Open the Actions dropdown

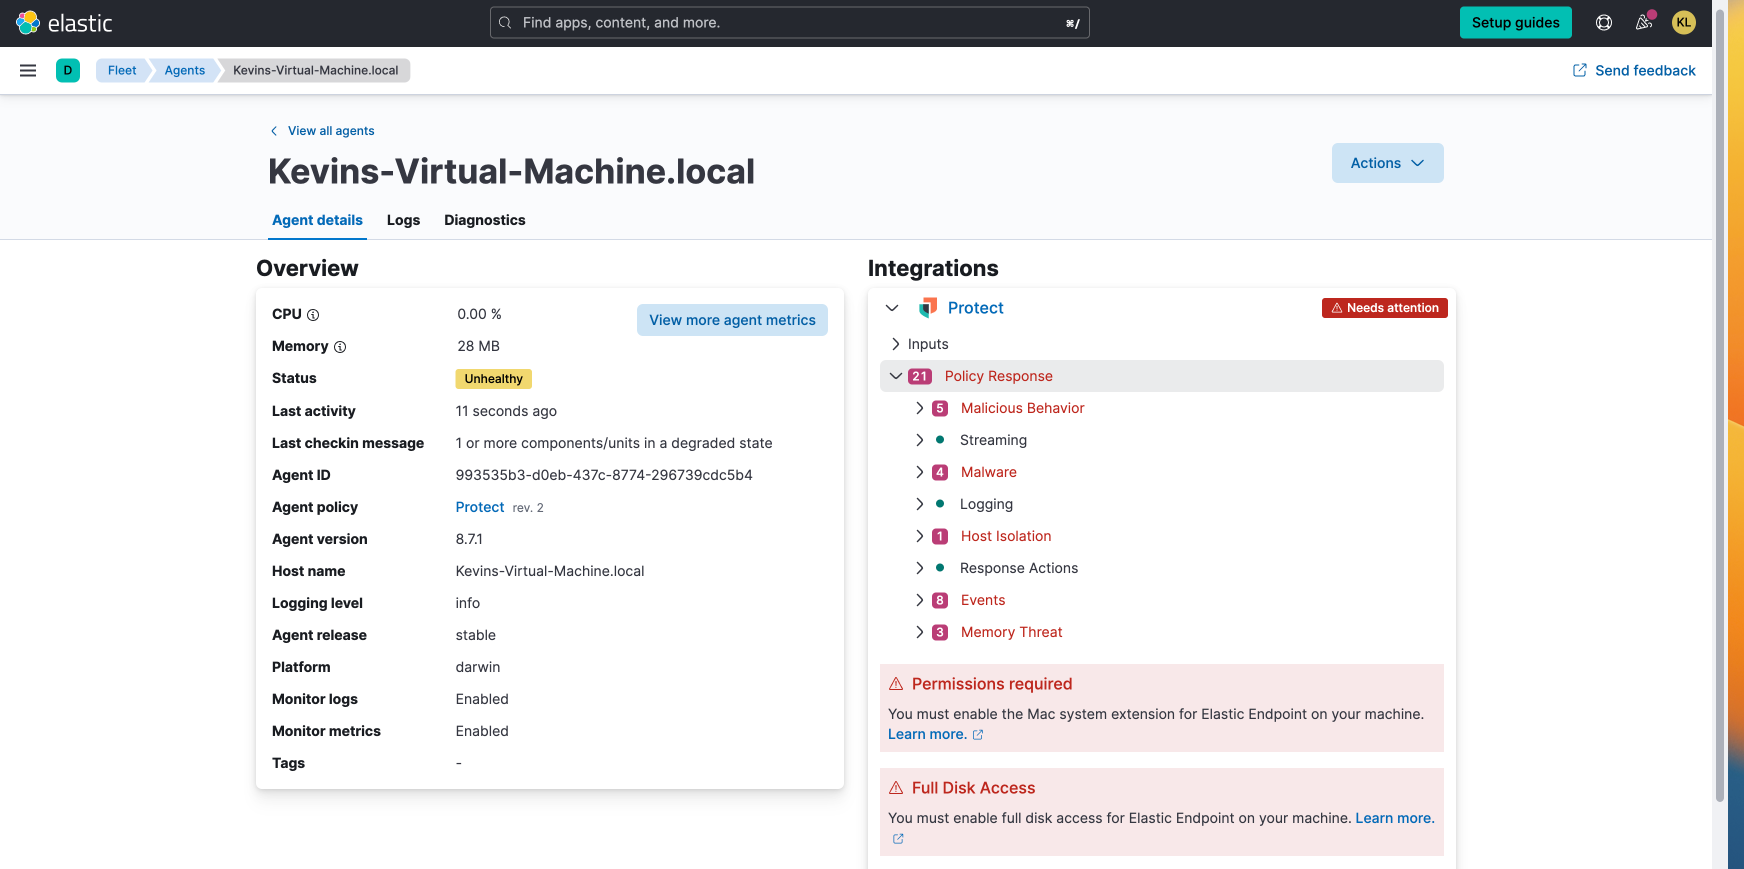click(1387, 163)
